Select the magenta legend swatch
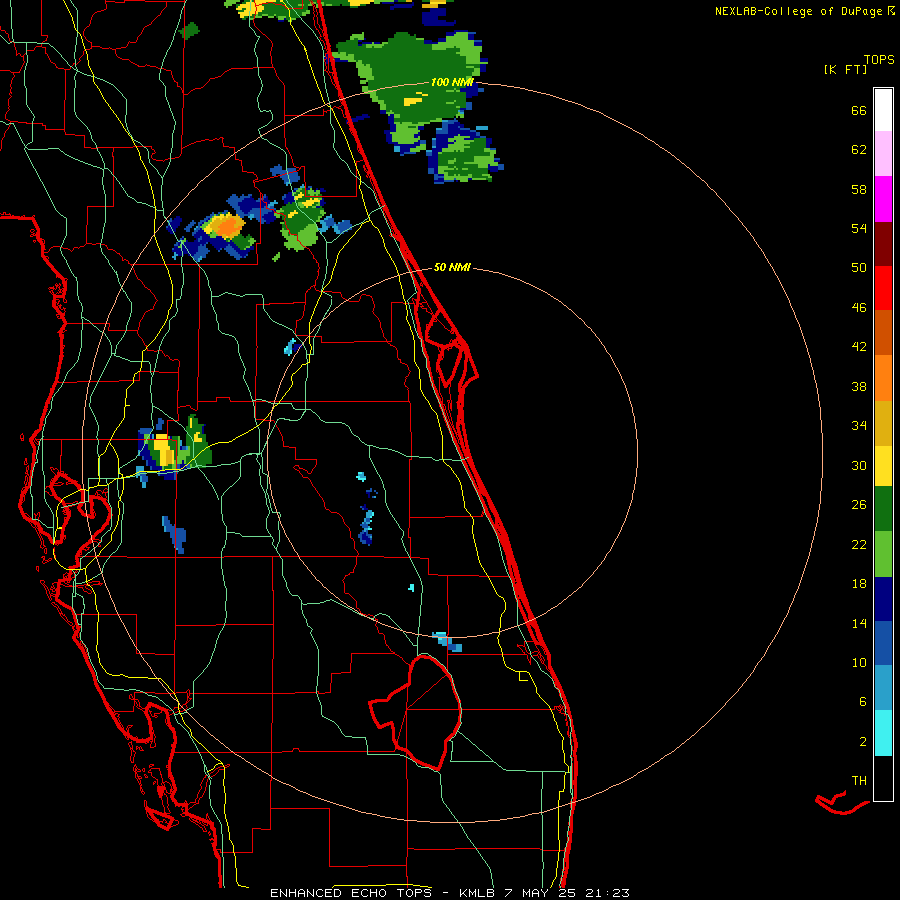900x900 pixels. (x=883, y=199)
